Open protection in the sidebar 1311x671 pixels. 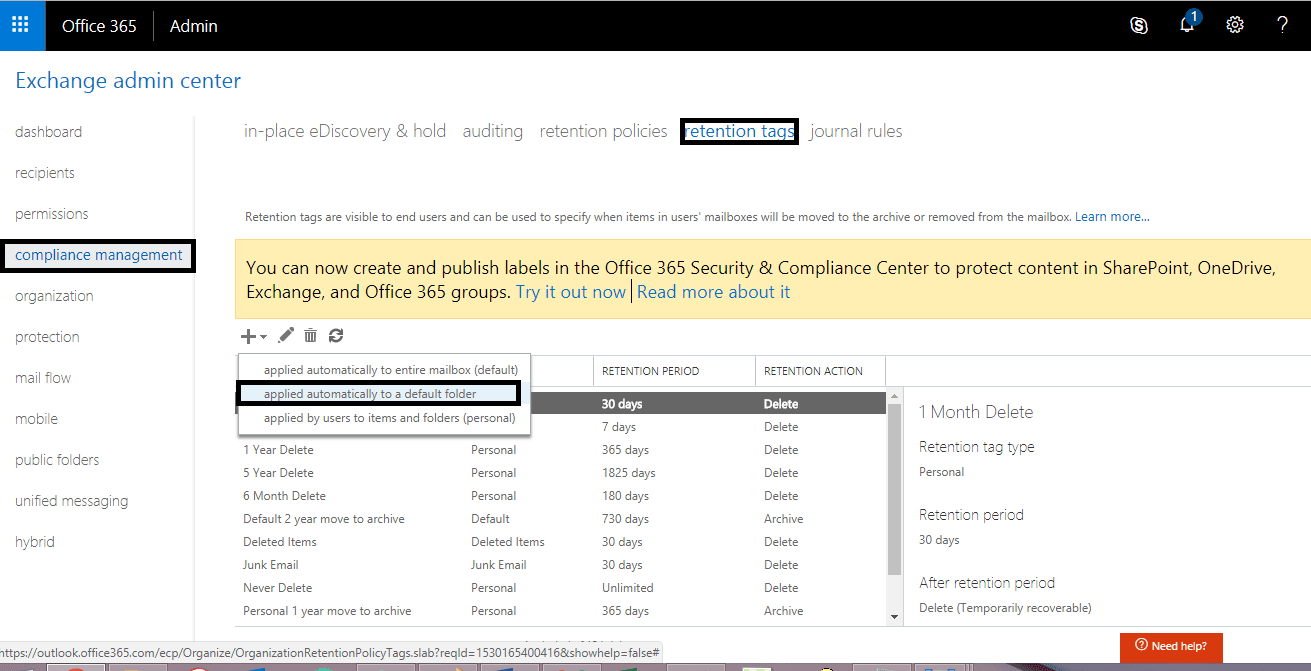click(x=47, y=337)
